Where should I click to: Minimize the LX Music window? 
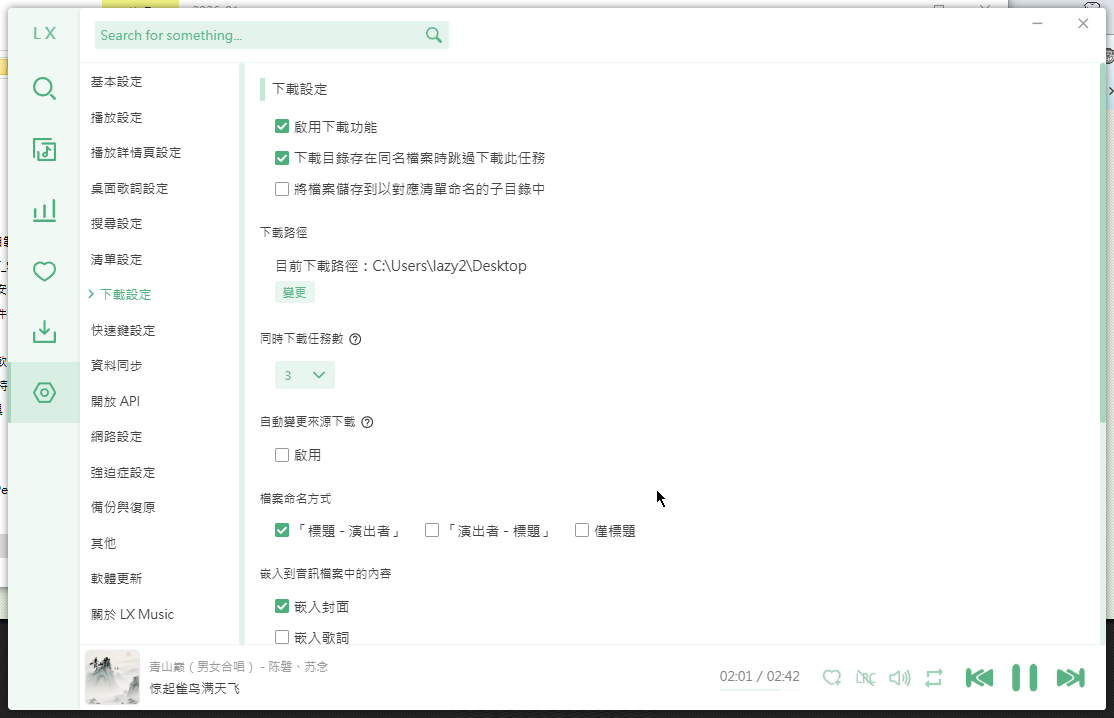[1037, 23]
